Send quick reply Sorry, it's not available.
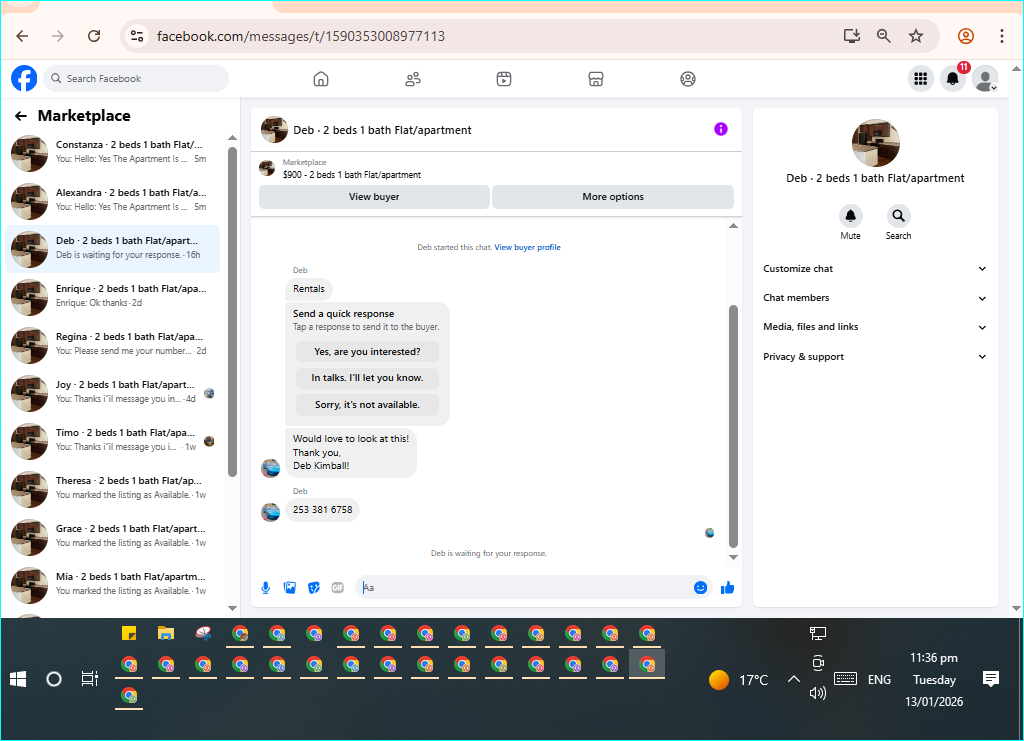1024x741 pixels. [367, 405]
